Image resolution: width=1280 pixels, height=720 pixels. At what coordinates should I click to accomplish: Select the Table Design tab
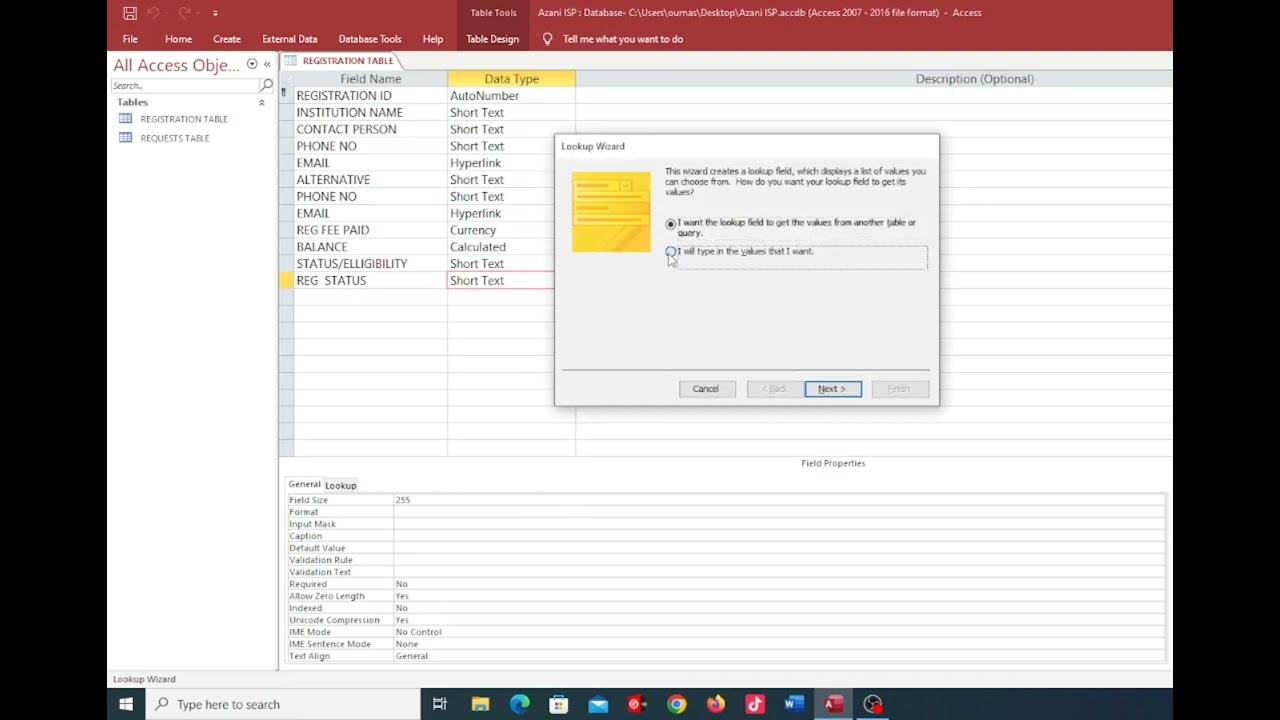492,39
